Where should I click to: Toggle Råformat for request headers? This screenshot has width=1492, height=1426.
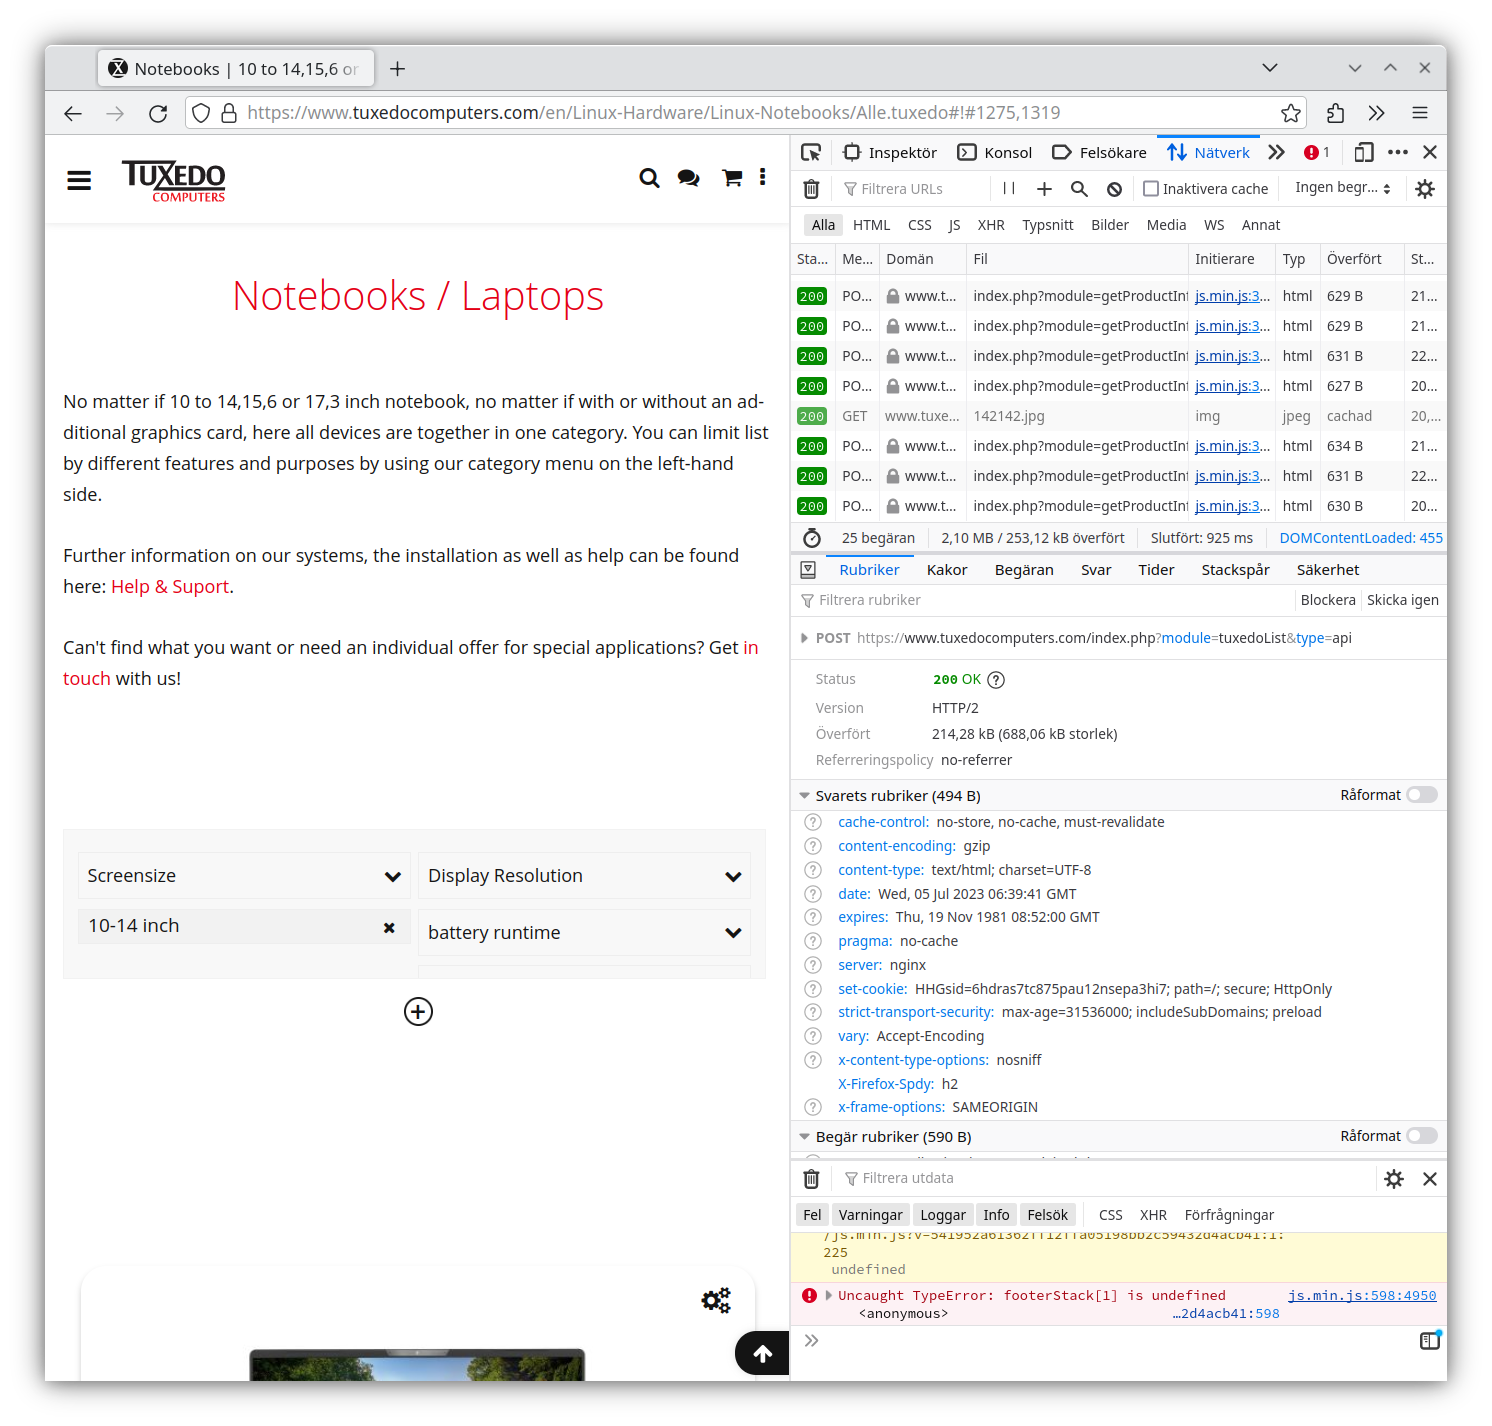pos(1421,1136)
